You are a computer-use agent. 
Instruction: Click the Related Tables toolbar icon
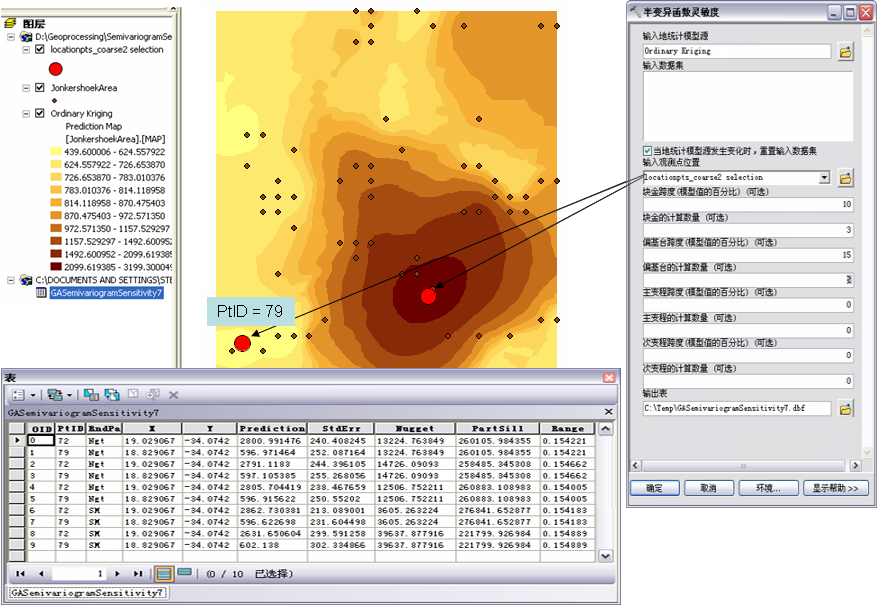pos(55,395)
